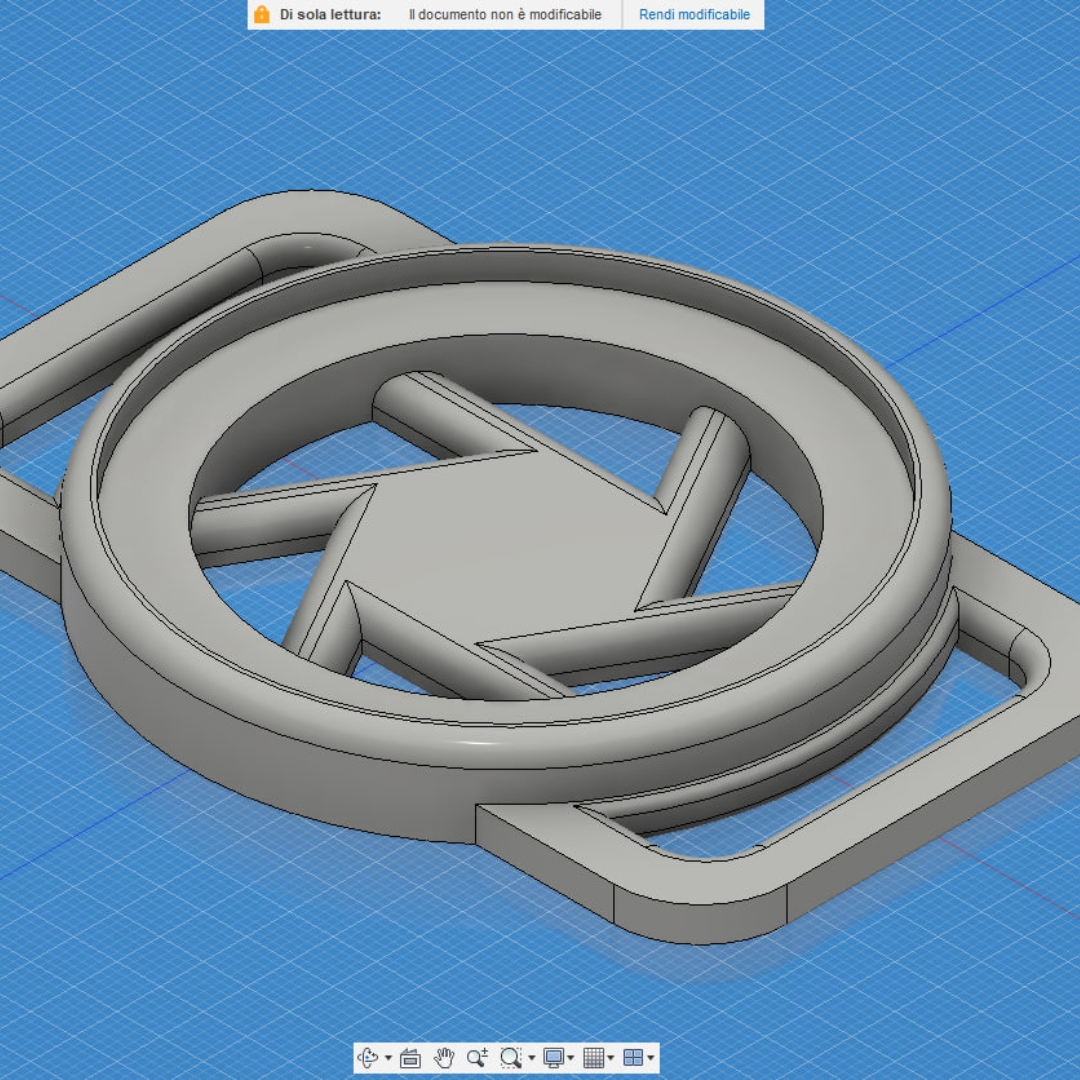Viewport: 1080px width, 1080px height.
Task: Select the Pan hand tool
Action: tap(444, 1057)
